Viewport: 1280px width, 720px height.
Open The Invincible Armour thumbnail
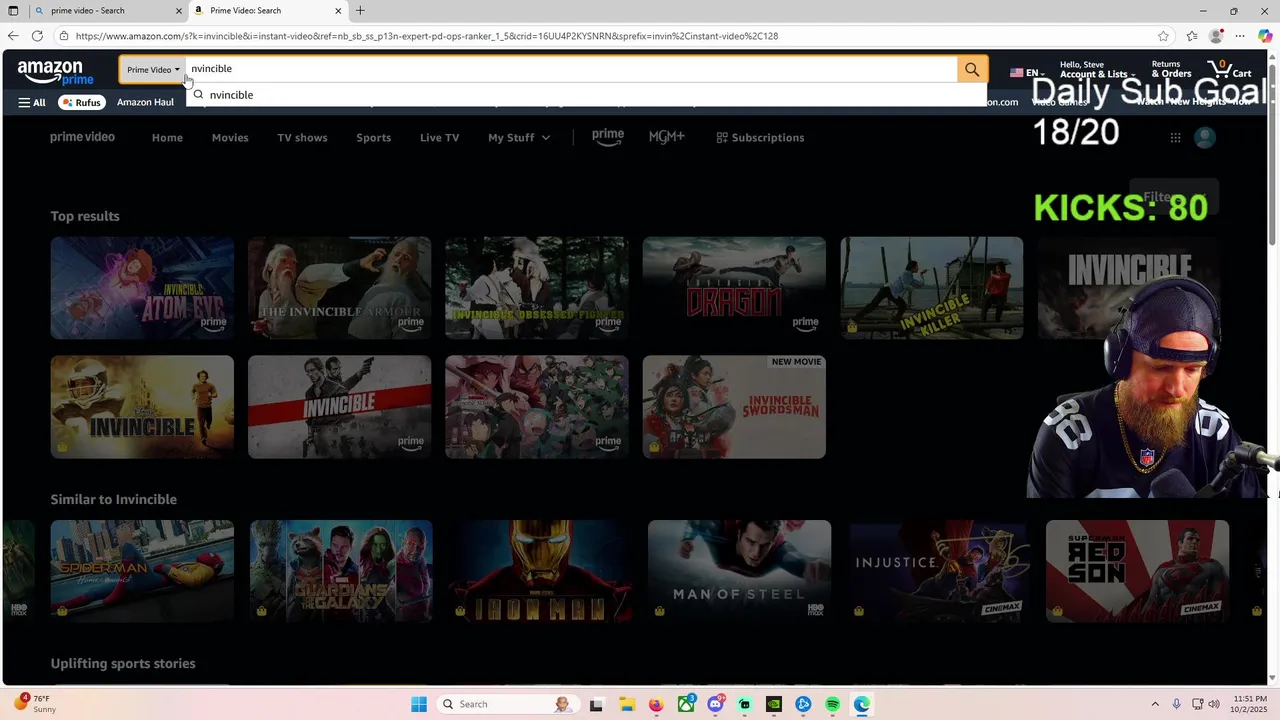point(339,288)
